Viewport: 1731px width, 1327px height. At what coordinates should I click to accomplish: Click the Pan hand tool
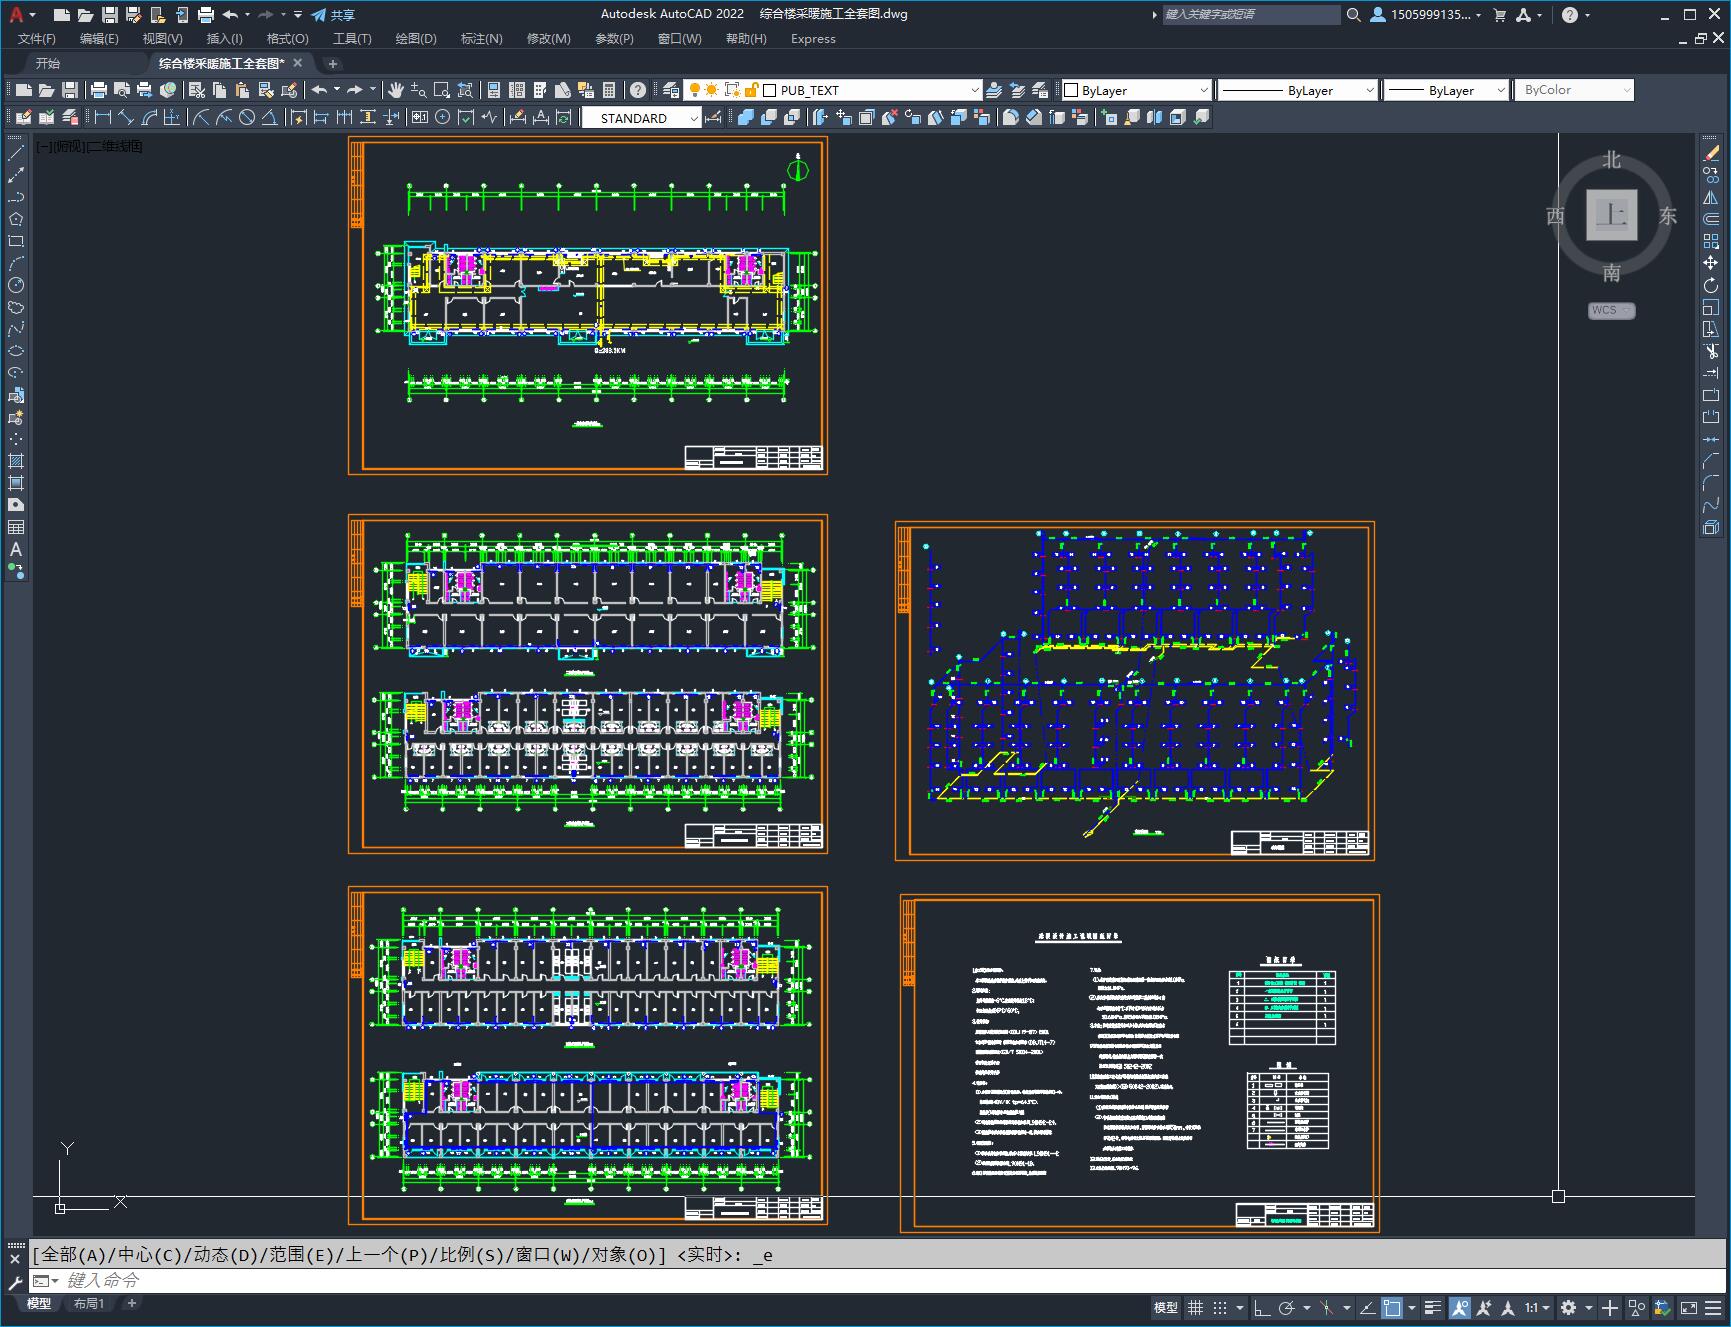click(x=395, y=90)
